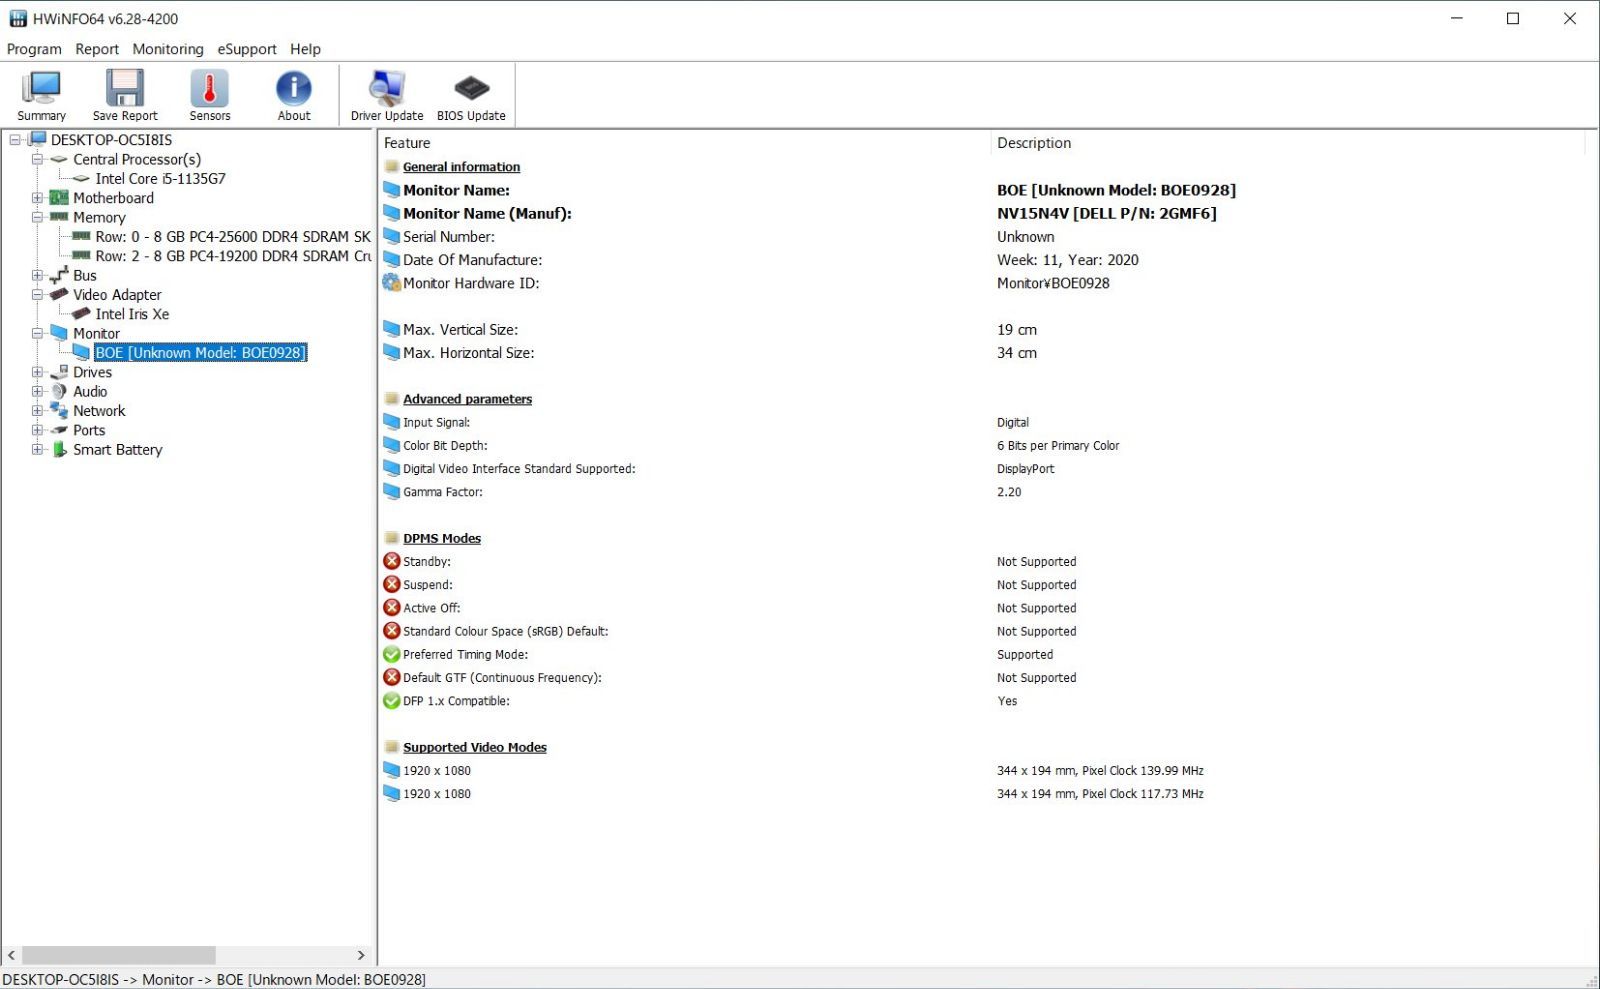Open the Program menu
The width and height of the screenshot is (1600, 989).
[x=34, y=49]
